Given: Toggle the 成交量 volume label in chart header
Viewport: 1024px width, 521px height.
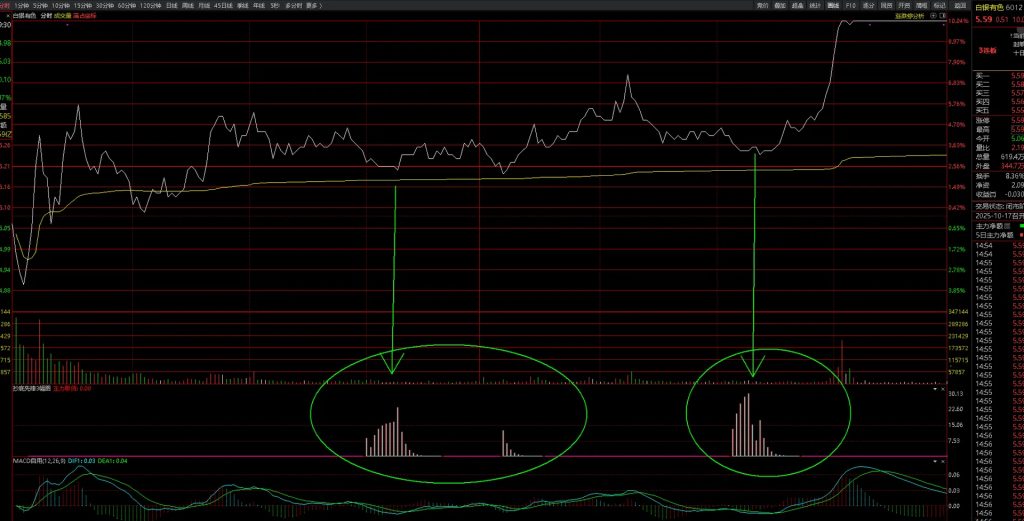Looking at the screenshot, I should [x=61, y=16].
